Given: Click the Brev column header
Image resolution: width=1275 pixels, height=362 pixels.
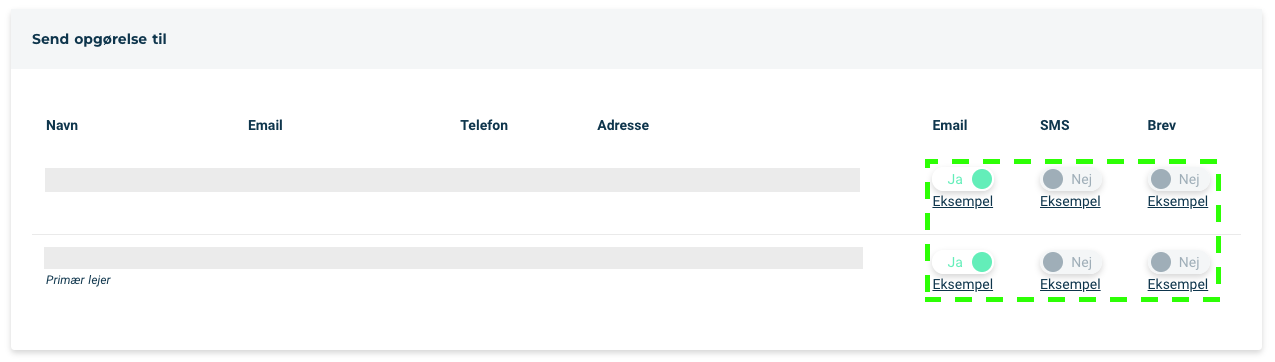Looking at the screenshot, I should pyautogui.click(x=1162, y=125).
